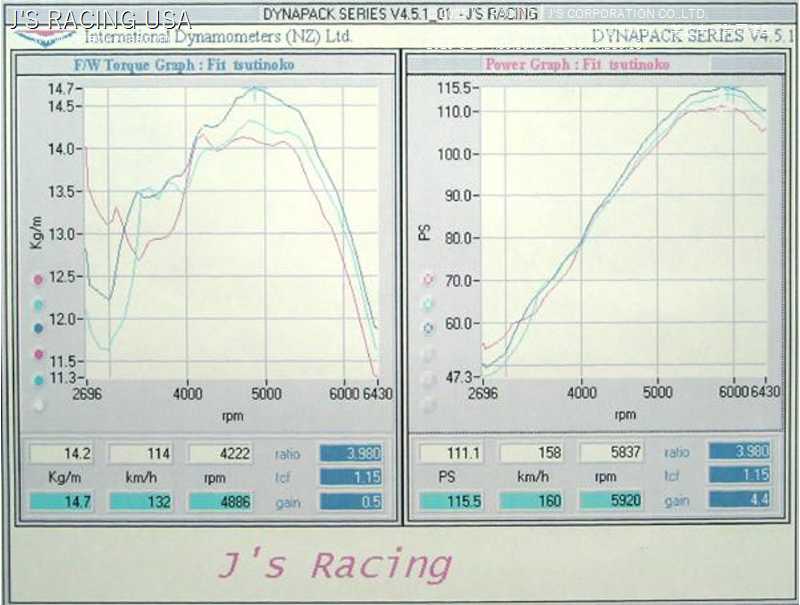This screenshot has height=605, width=800.
Task: Toggle the dark blue run marker in torque graph
Action: pos(39,327)
